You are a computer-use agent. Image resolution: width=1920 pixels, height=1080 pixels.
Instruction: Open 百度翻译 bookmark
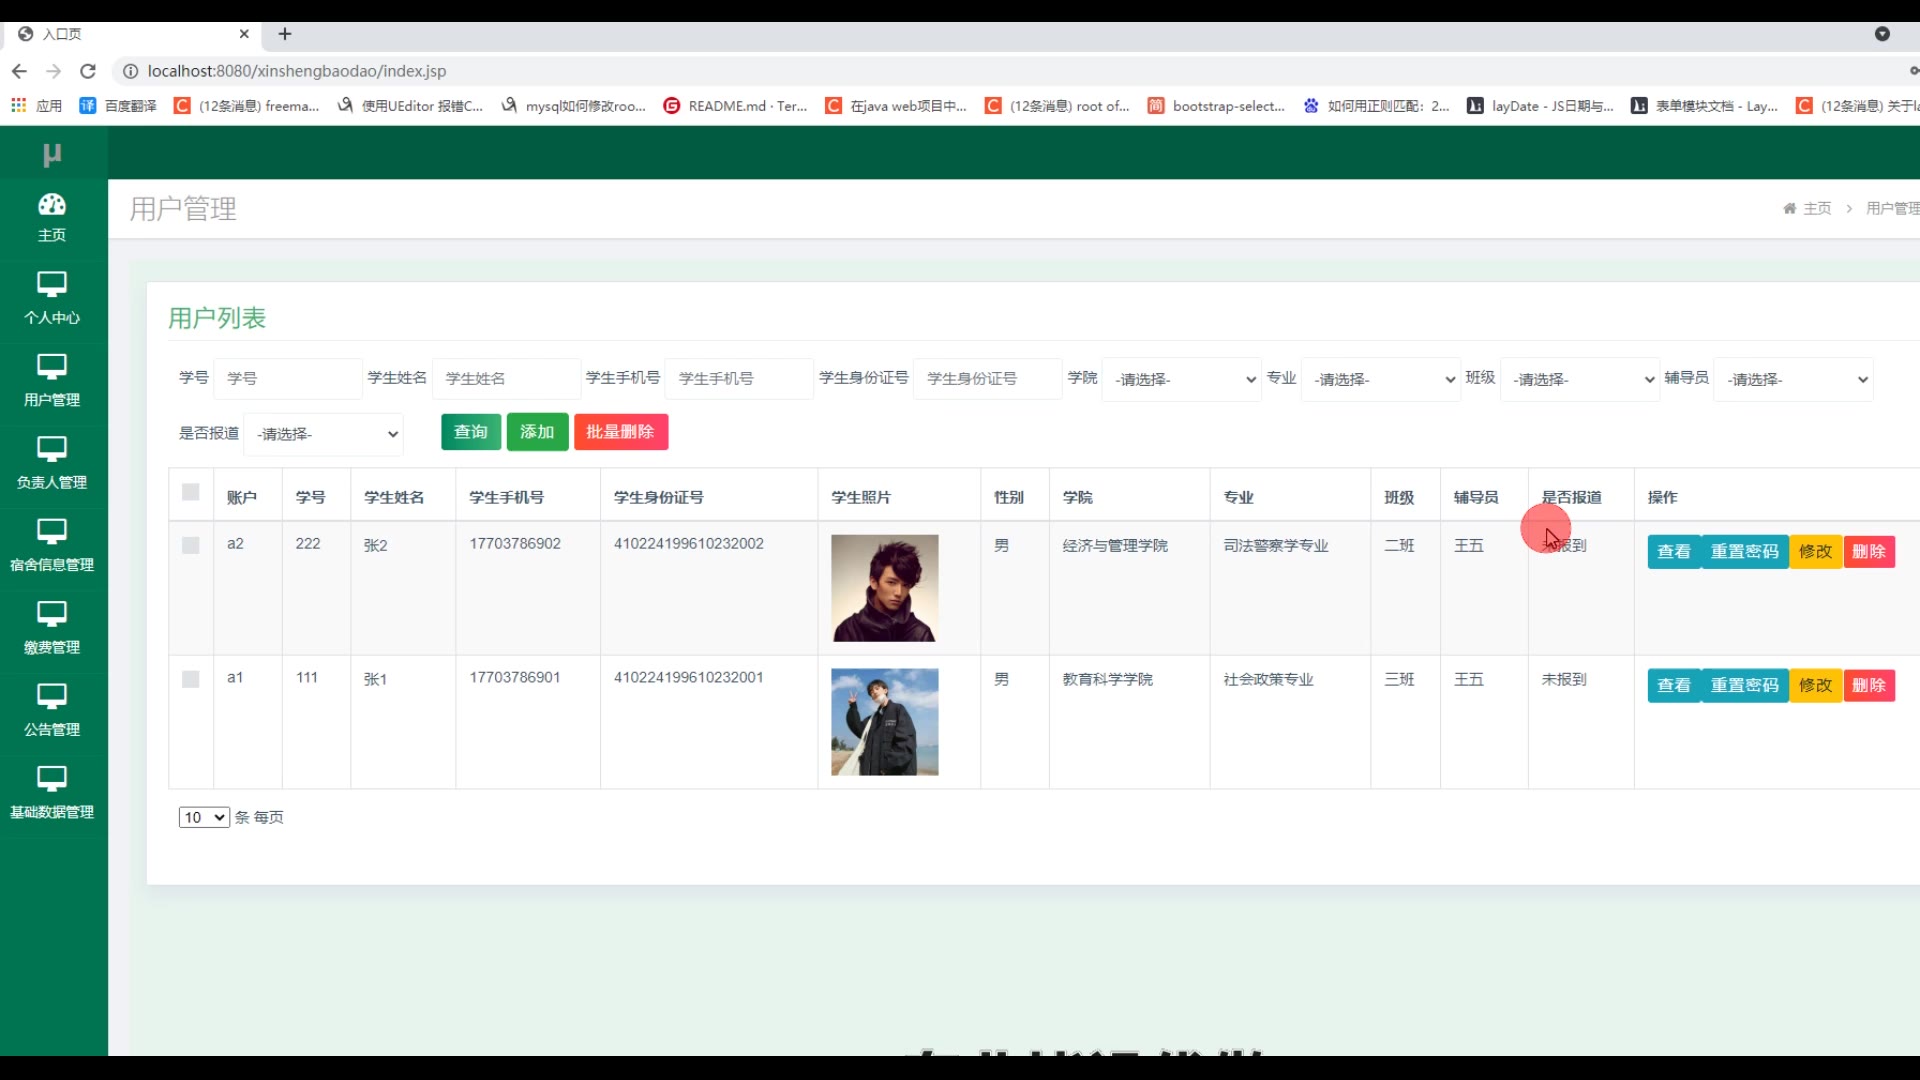[x=118, y=105]
